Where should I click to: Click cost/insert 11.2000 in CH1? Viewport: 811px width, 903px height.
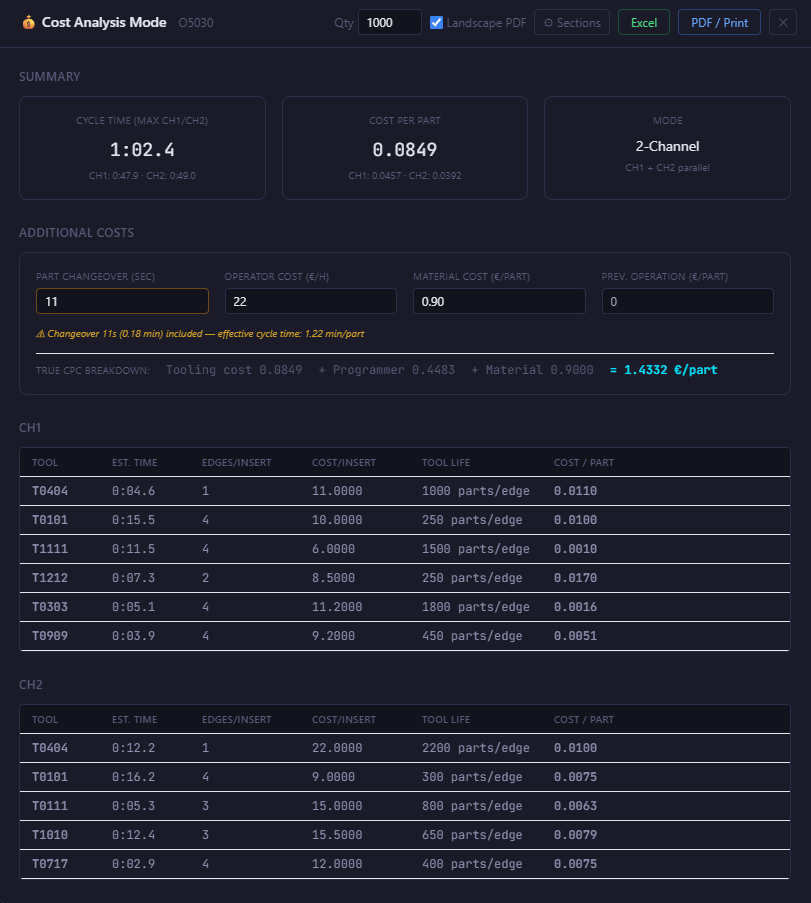[x=337, y=607]
